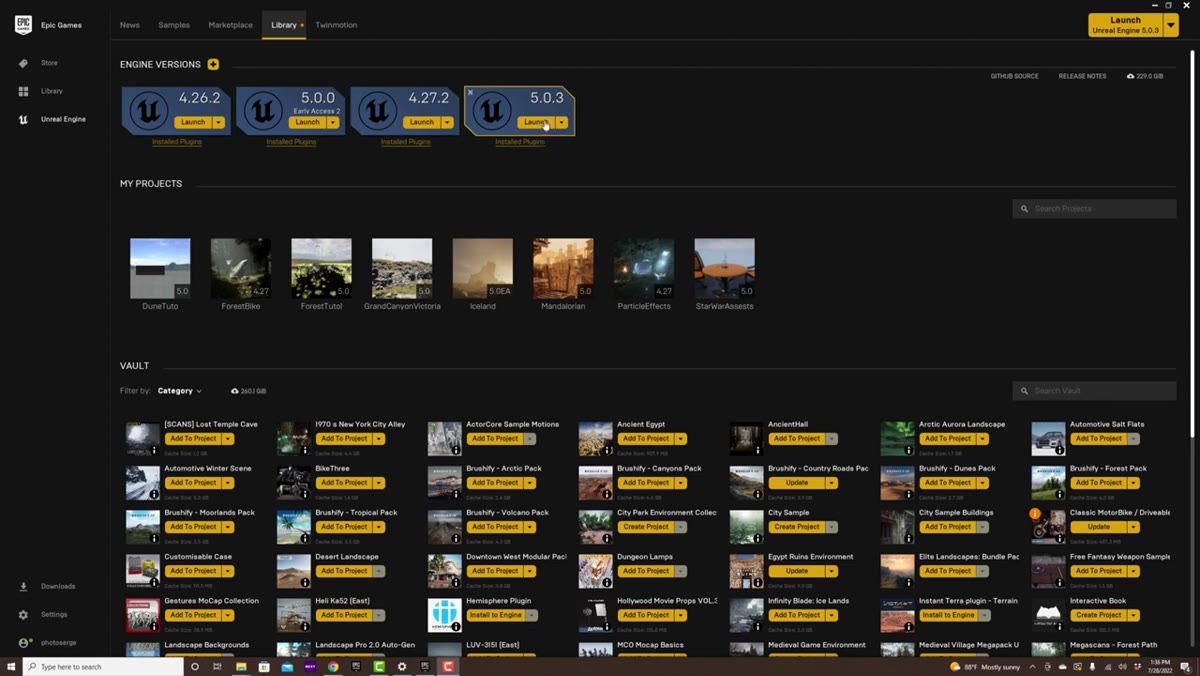Remove engine 5.0.3 using its X icon
This screenshot has width=1200, height=676.
pos(471,92)
